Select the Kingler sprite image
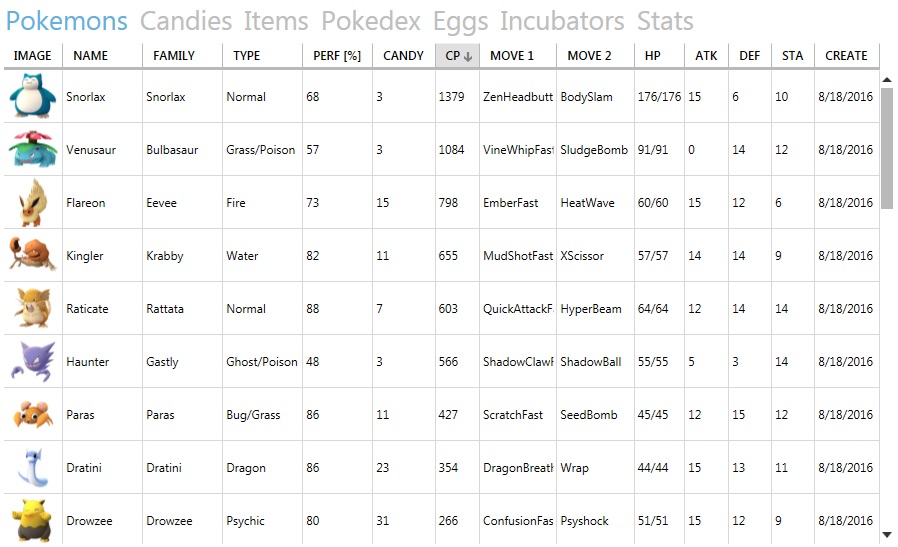Viewport: 898px width, 547px height. pyautogui.click(x=33, y=255)
